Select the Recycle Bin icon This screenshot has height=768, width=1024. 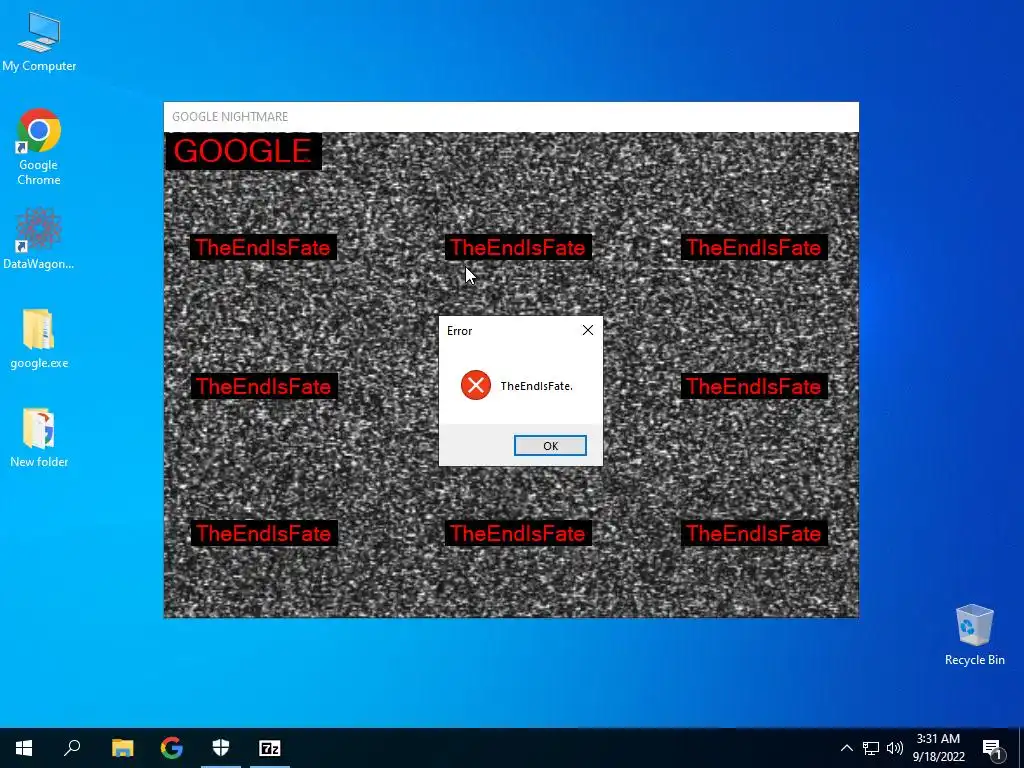click(x=974, y=635)
